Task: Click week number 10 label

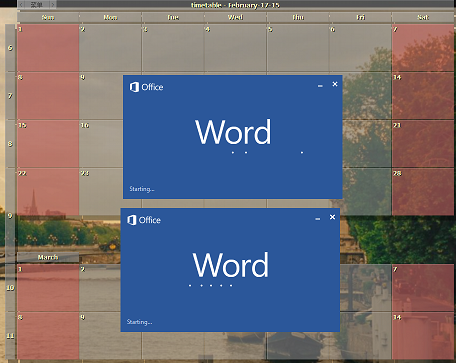Action: [10, 288]
